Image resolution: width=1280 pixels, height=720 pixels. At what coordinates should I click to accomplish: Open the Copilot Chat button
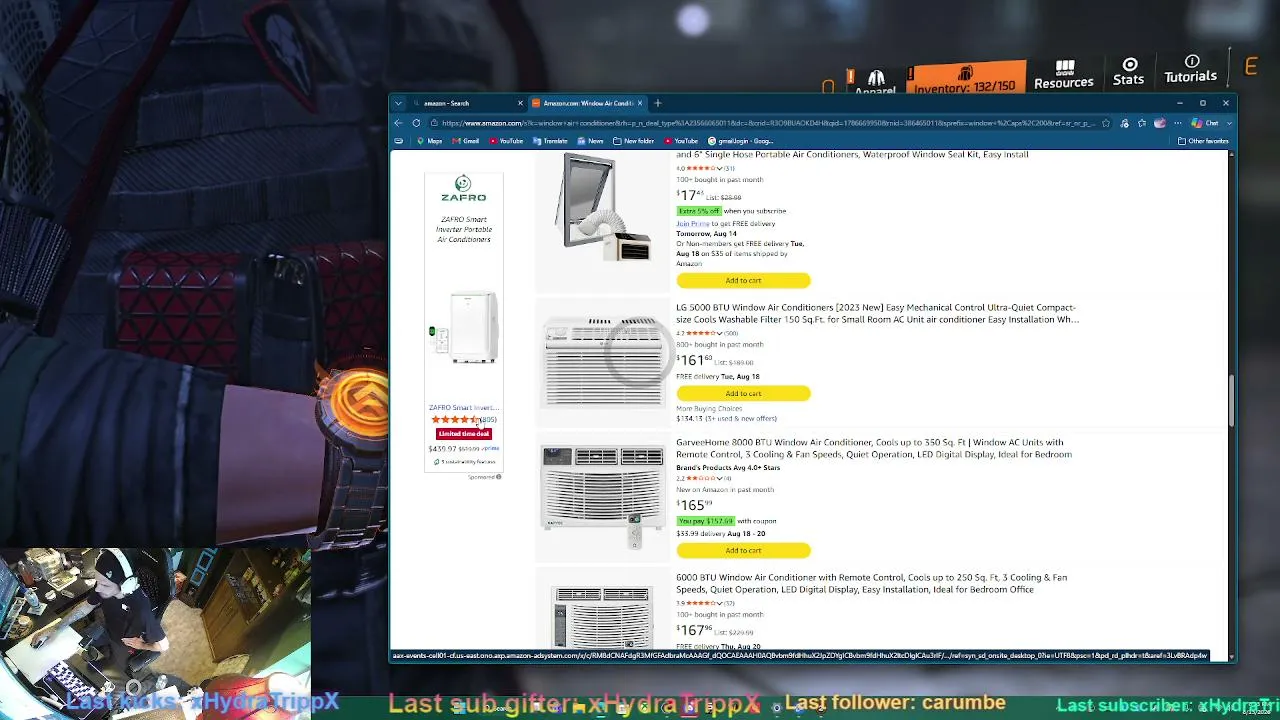[1205, 123]
